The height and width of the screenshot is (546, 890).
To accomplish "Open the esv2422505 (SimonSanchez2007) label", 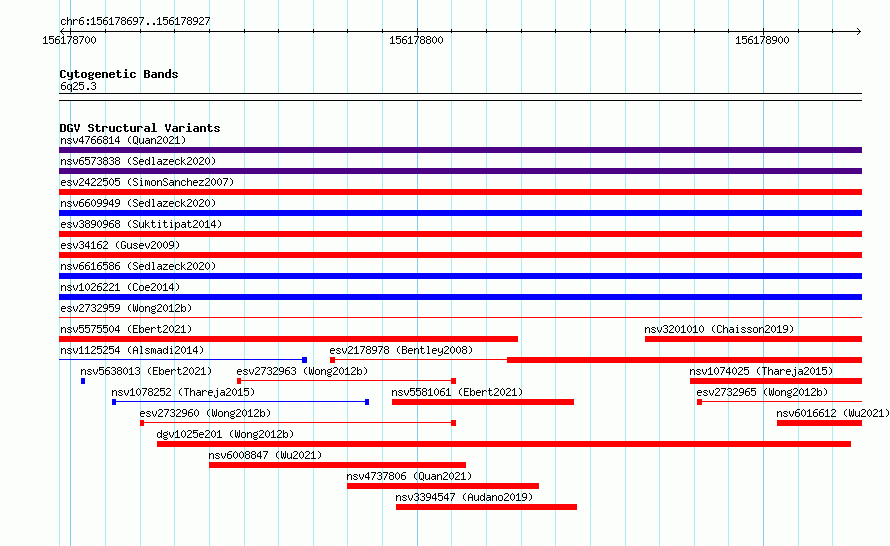I will click(147, 182).
